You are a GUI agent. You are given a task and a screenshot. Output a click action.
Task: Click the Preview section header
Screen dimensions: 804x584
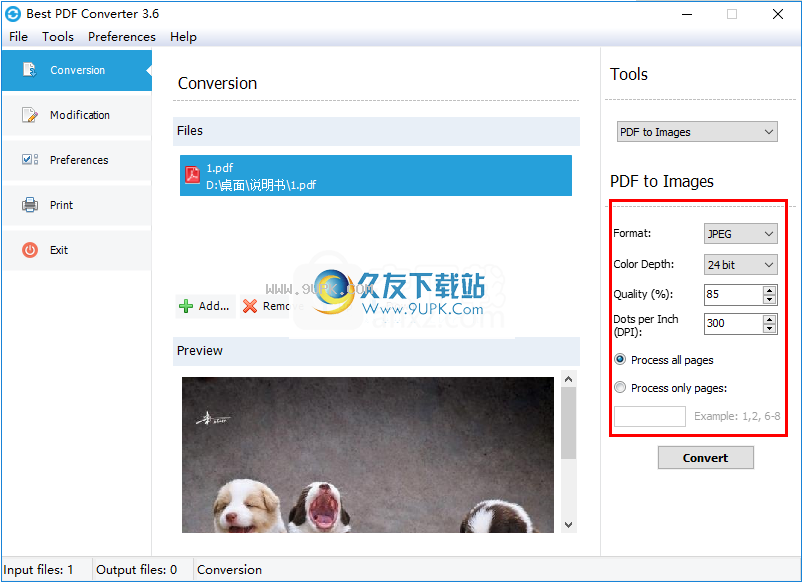pyautogui.click(x=376, y=351)
